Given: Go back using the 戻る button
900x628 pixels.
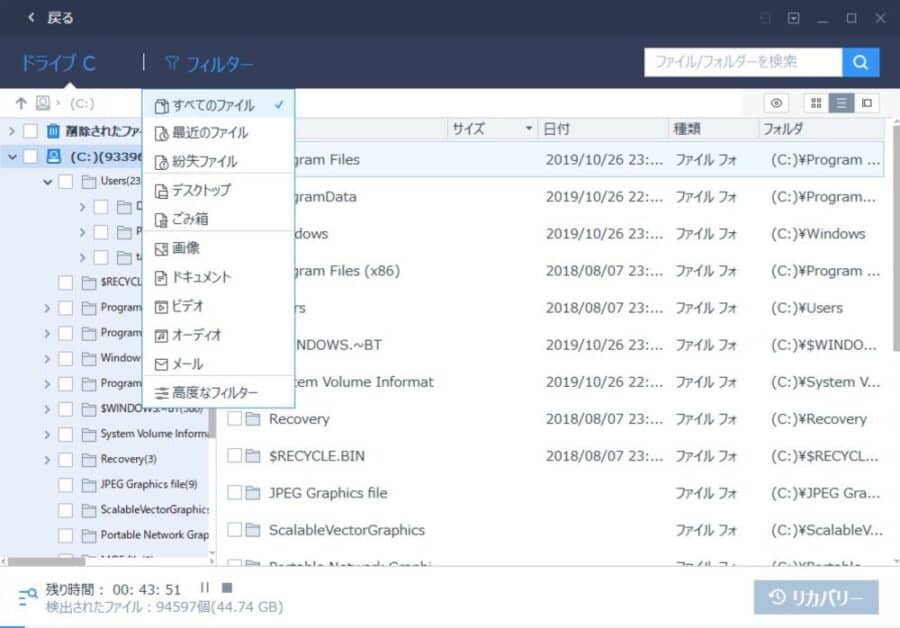Looking at the screenshot, I should coord(51,18).
